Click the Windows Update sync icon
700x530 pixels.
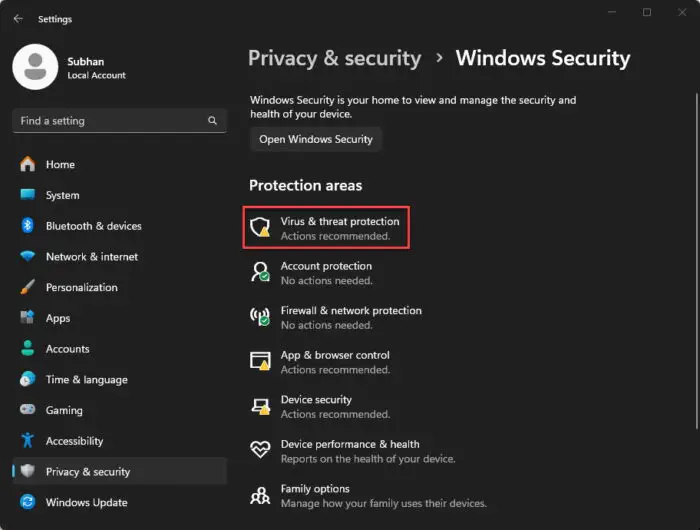[28, 502]
